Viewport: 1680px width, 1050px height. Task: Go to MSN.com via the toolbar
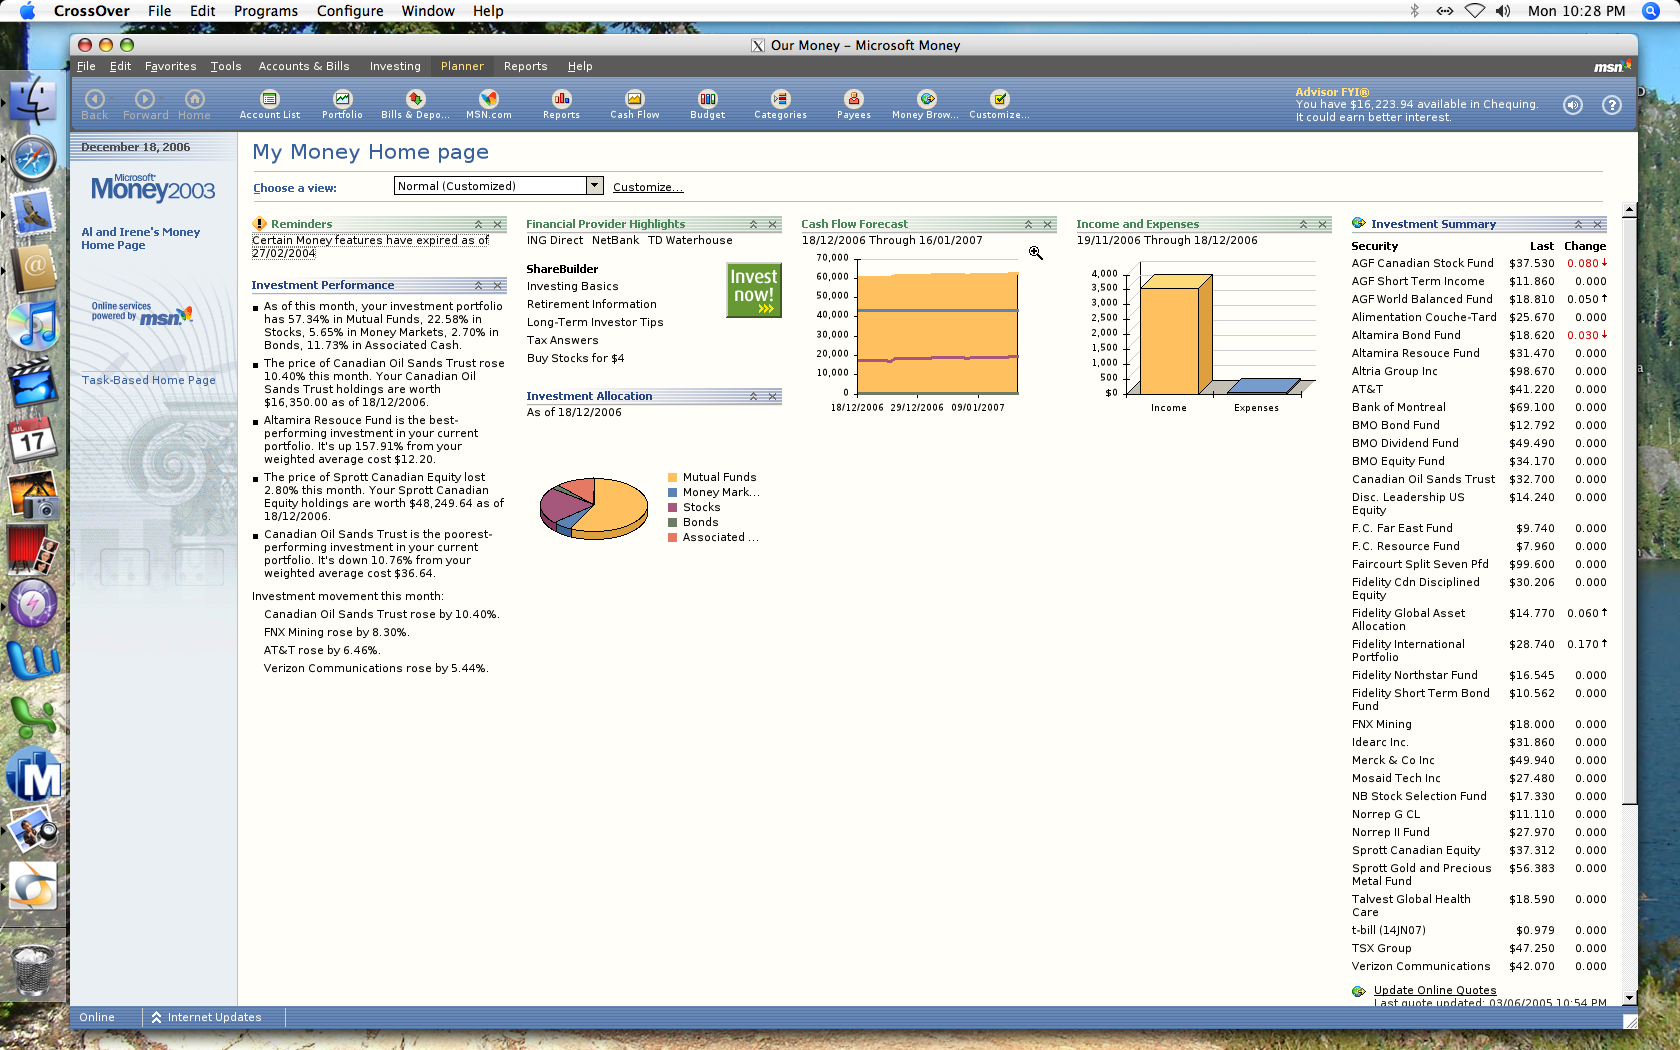point(487,104)
